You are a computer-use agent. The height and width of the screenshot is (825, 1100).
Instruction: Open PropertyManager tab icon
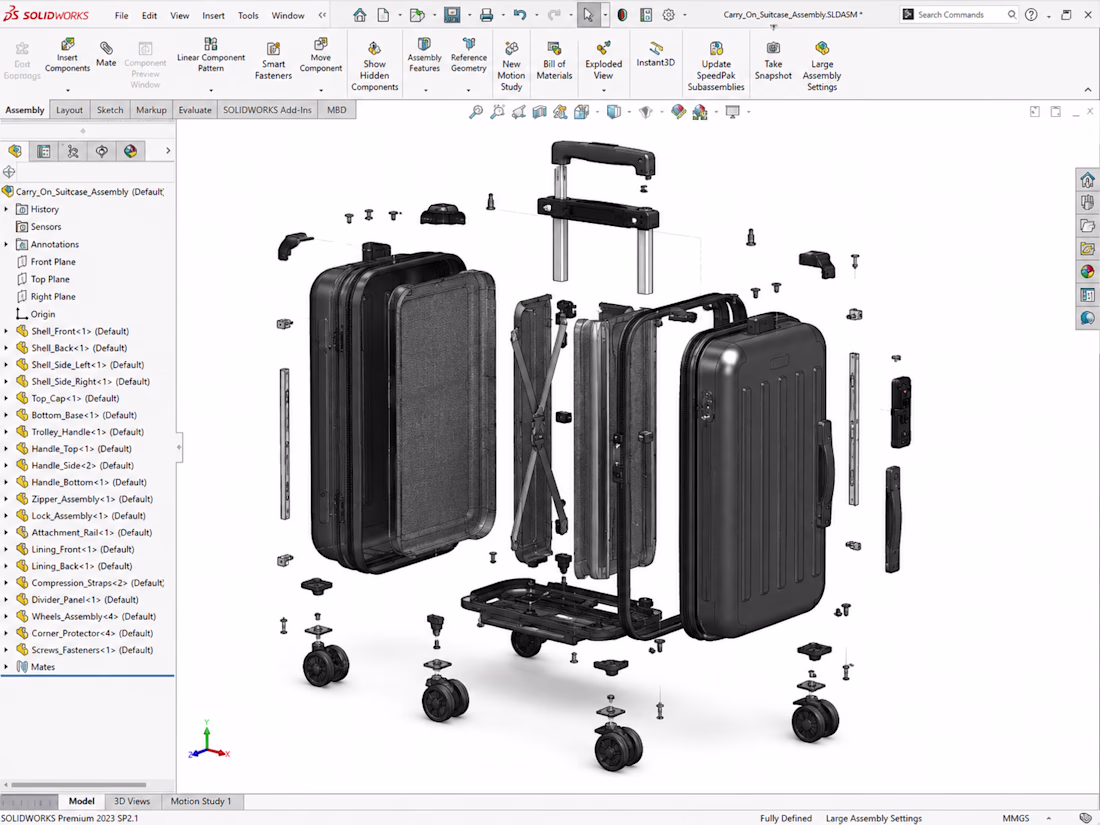click(x=43, y=151)
